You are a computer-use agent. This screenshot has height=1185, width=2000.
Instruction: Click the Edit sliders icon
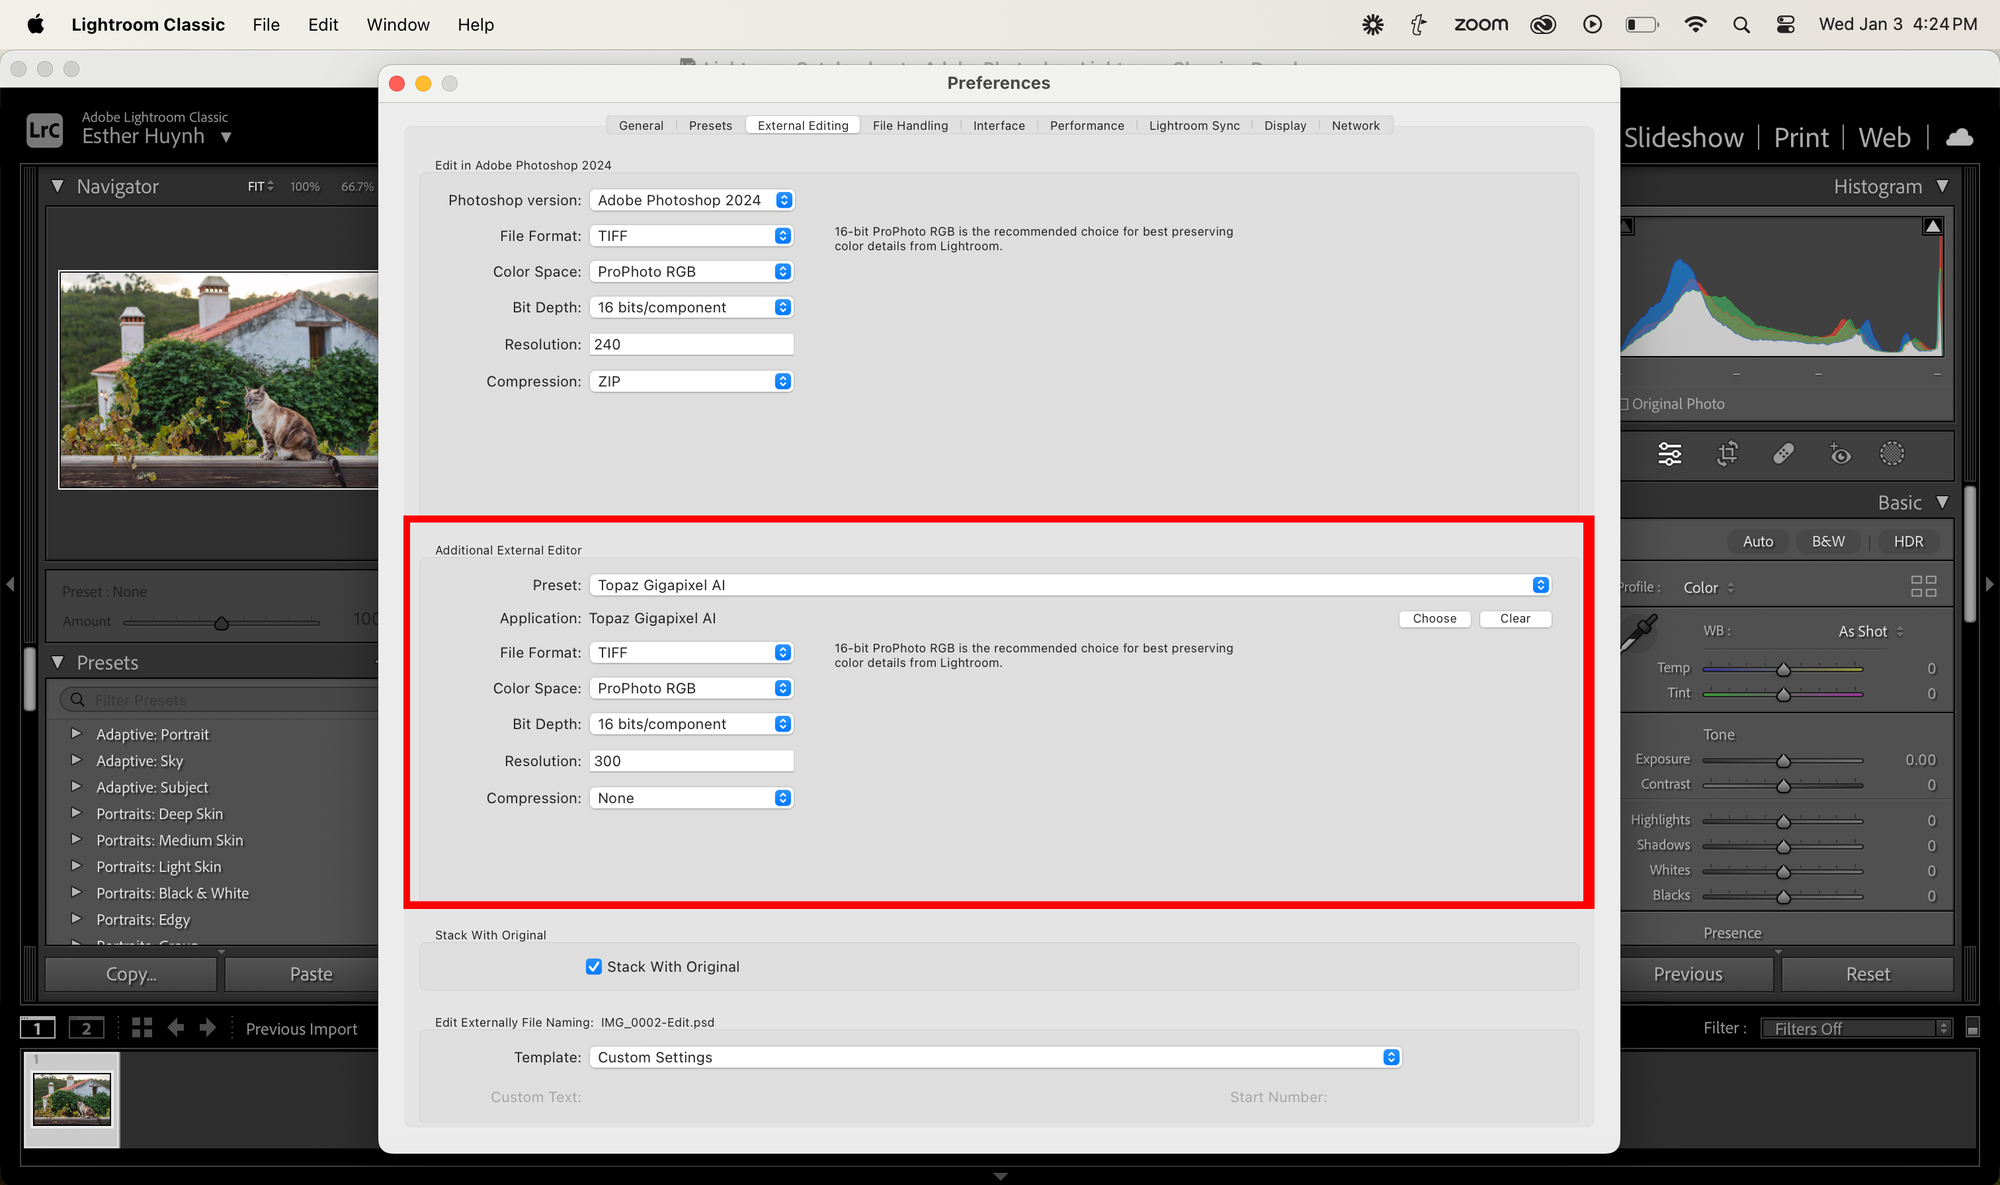pyautogui.click(x=1670, y=454)
